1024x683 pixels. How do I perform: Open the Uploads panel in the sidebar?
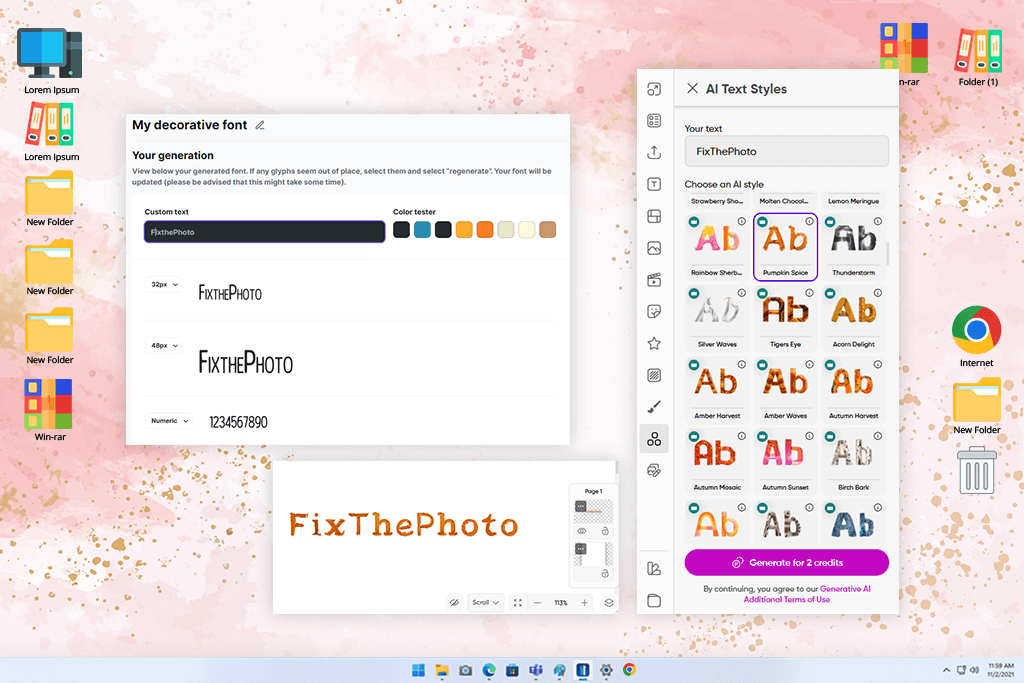[654, 152]
